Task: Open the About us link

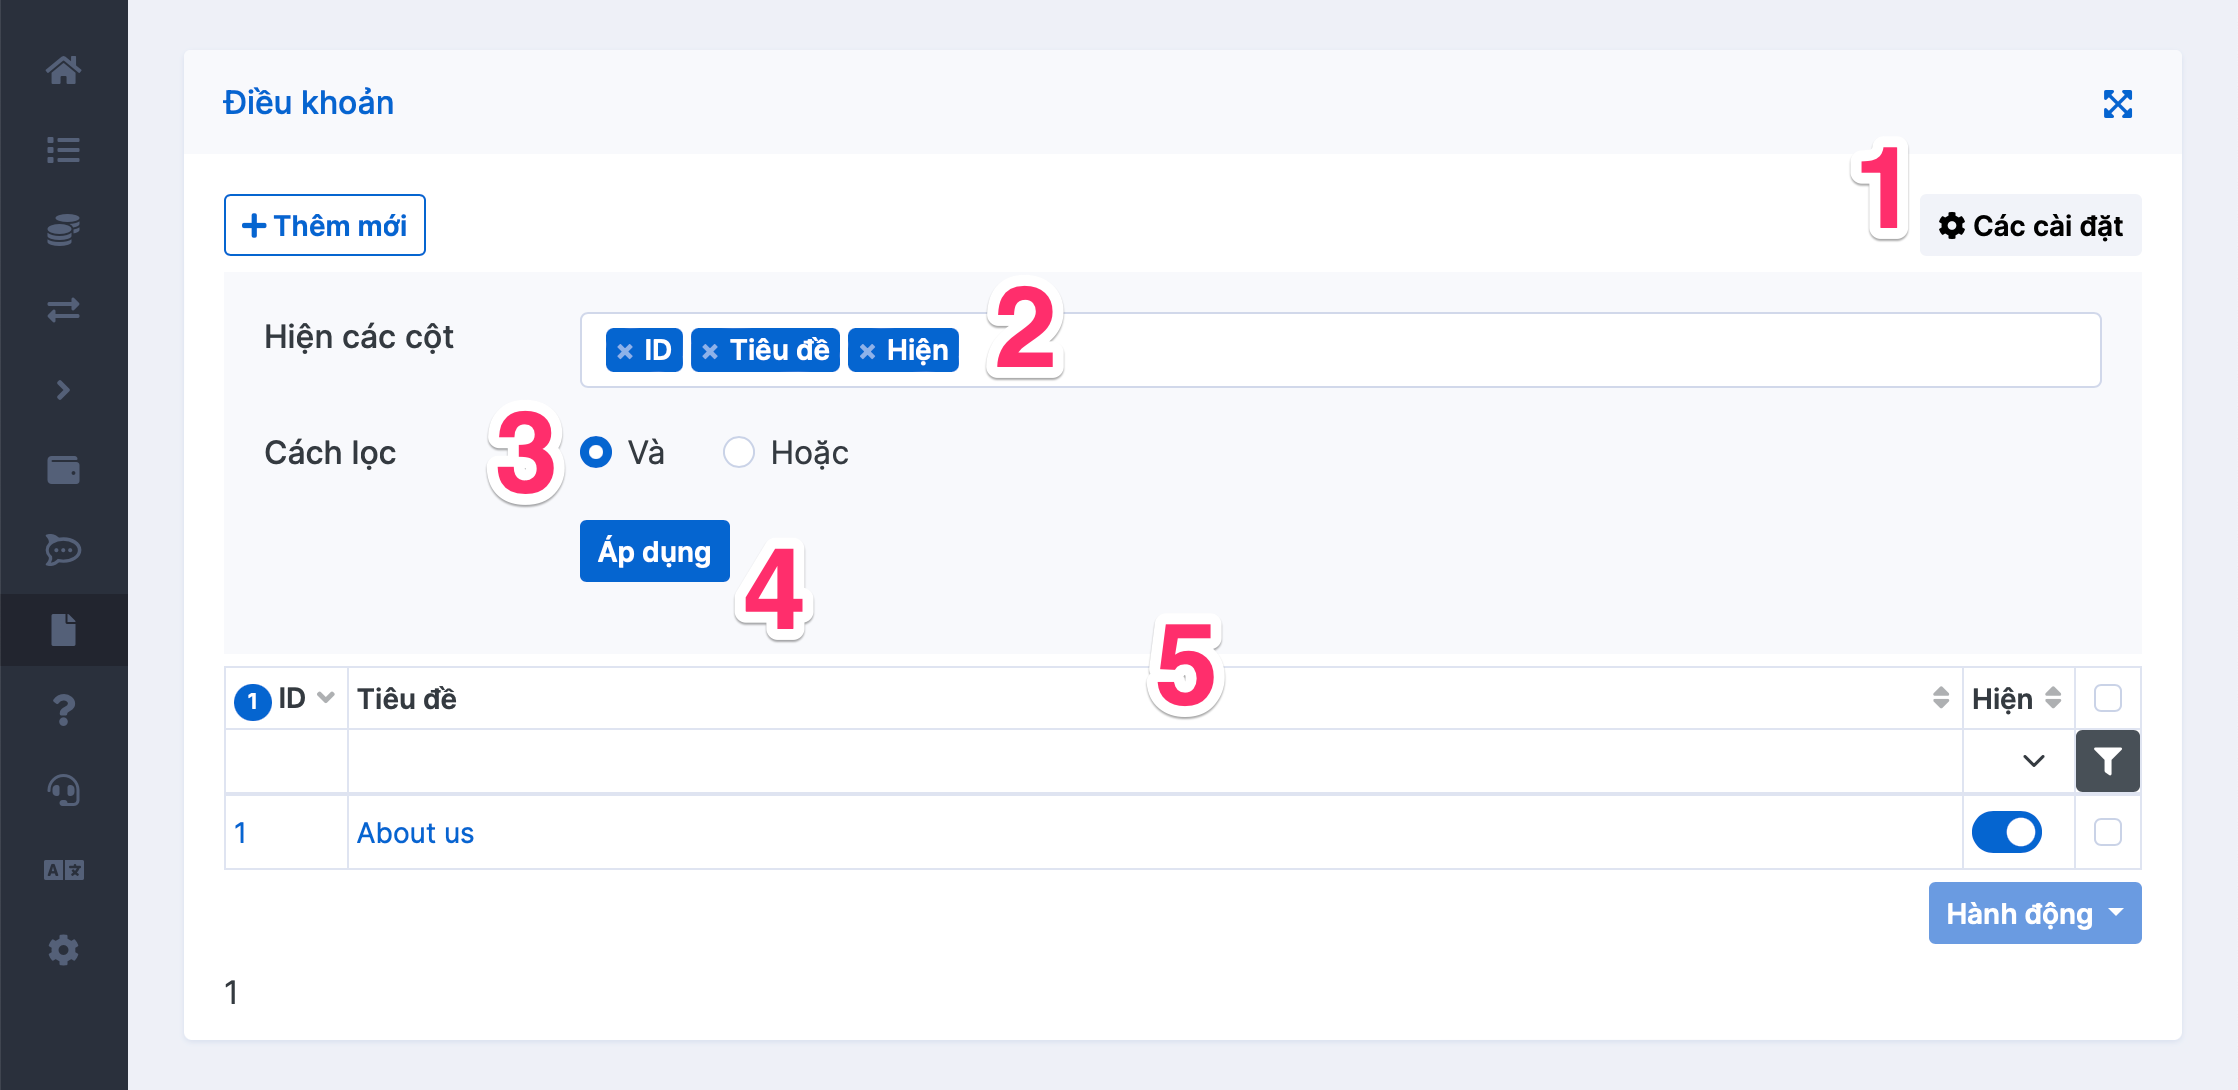Action: click(415, 833)
